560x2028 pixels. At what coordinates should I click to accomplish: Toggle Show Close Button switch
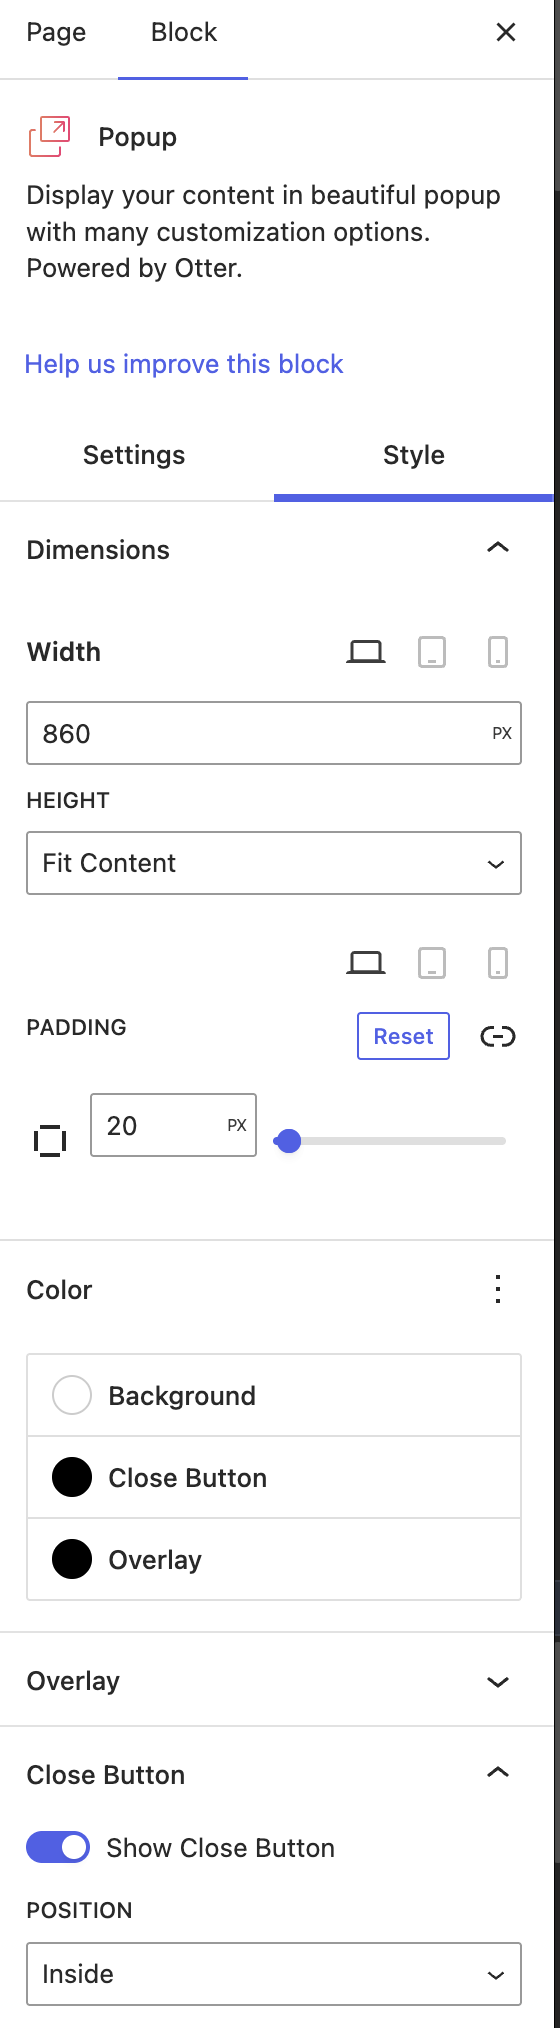(58, 1847)
